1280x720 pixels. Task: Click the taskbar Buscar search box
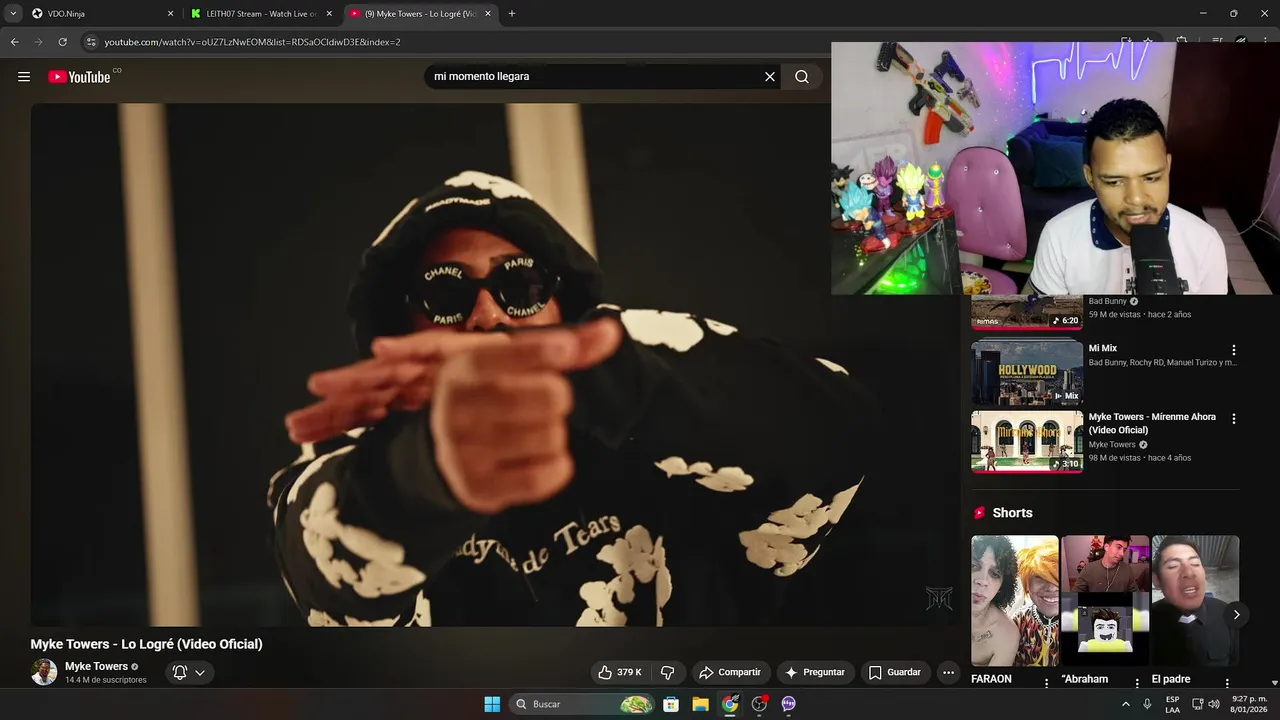[583, 704]
